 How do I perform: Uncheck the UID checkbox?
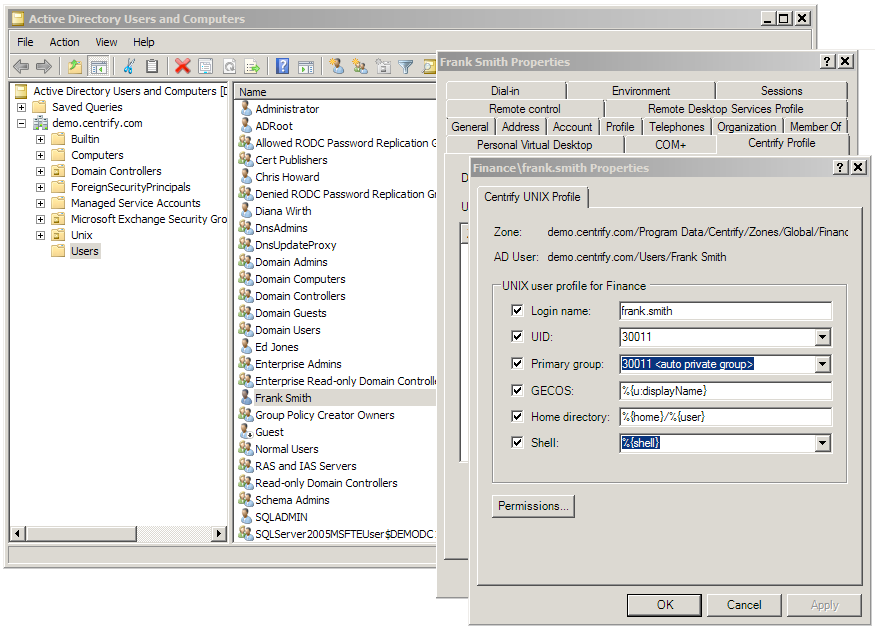click(517, 336)
